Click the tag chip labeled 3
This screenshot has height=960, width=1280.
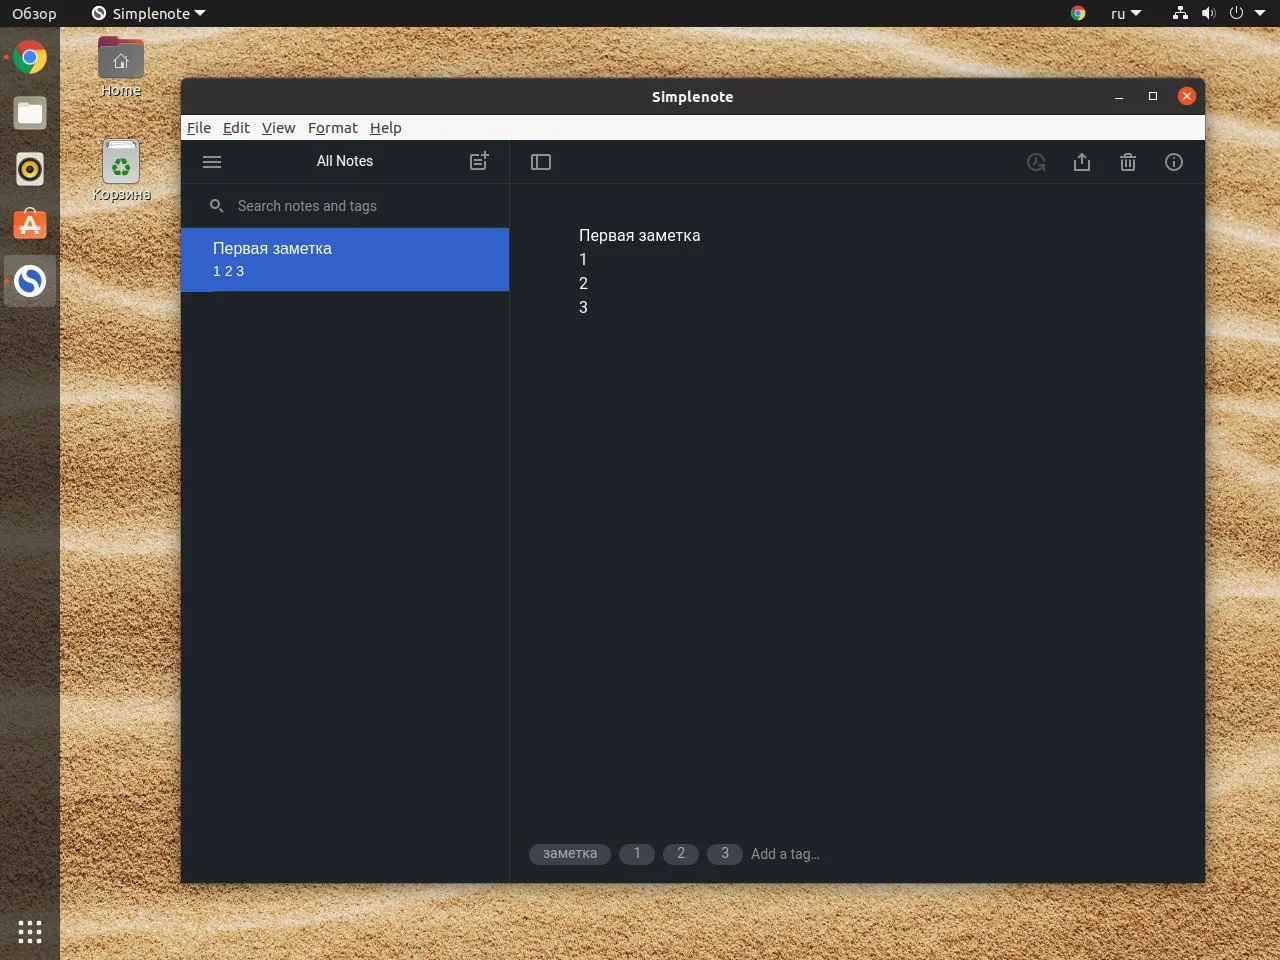(x=725, y=854)
